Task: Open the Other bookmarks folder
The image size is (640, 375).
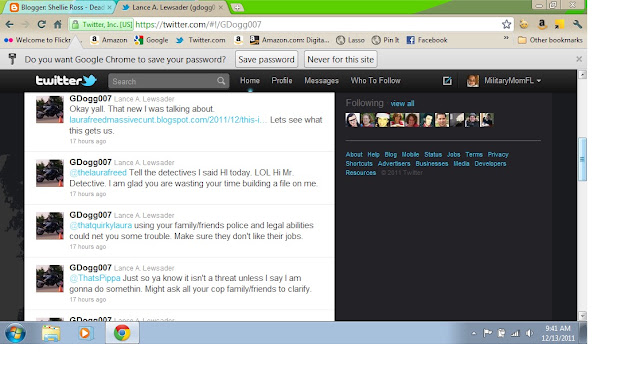Action: point(550,40)
